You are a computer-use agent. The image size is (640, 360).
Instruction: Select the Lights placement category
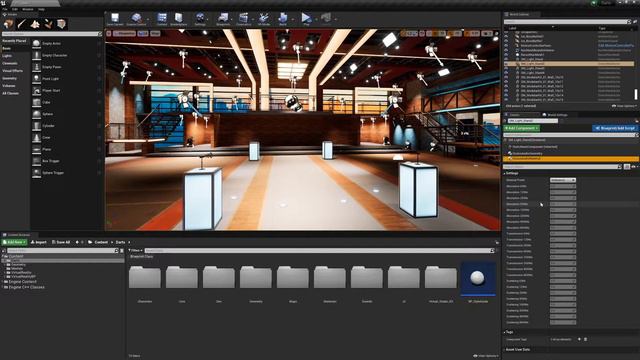(7, 56)
